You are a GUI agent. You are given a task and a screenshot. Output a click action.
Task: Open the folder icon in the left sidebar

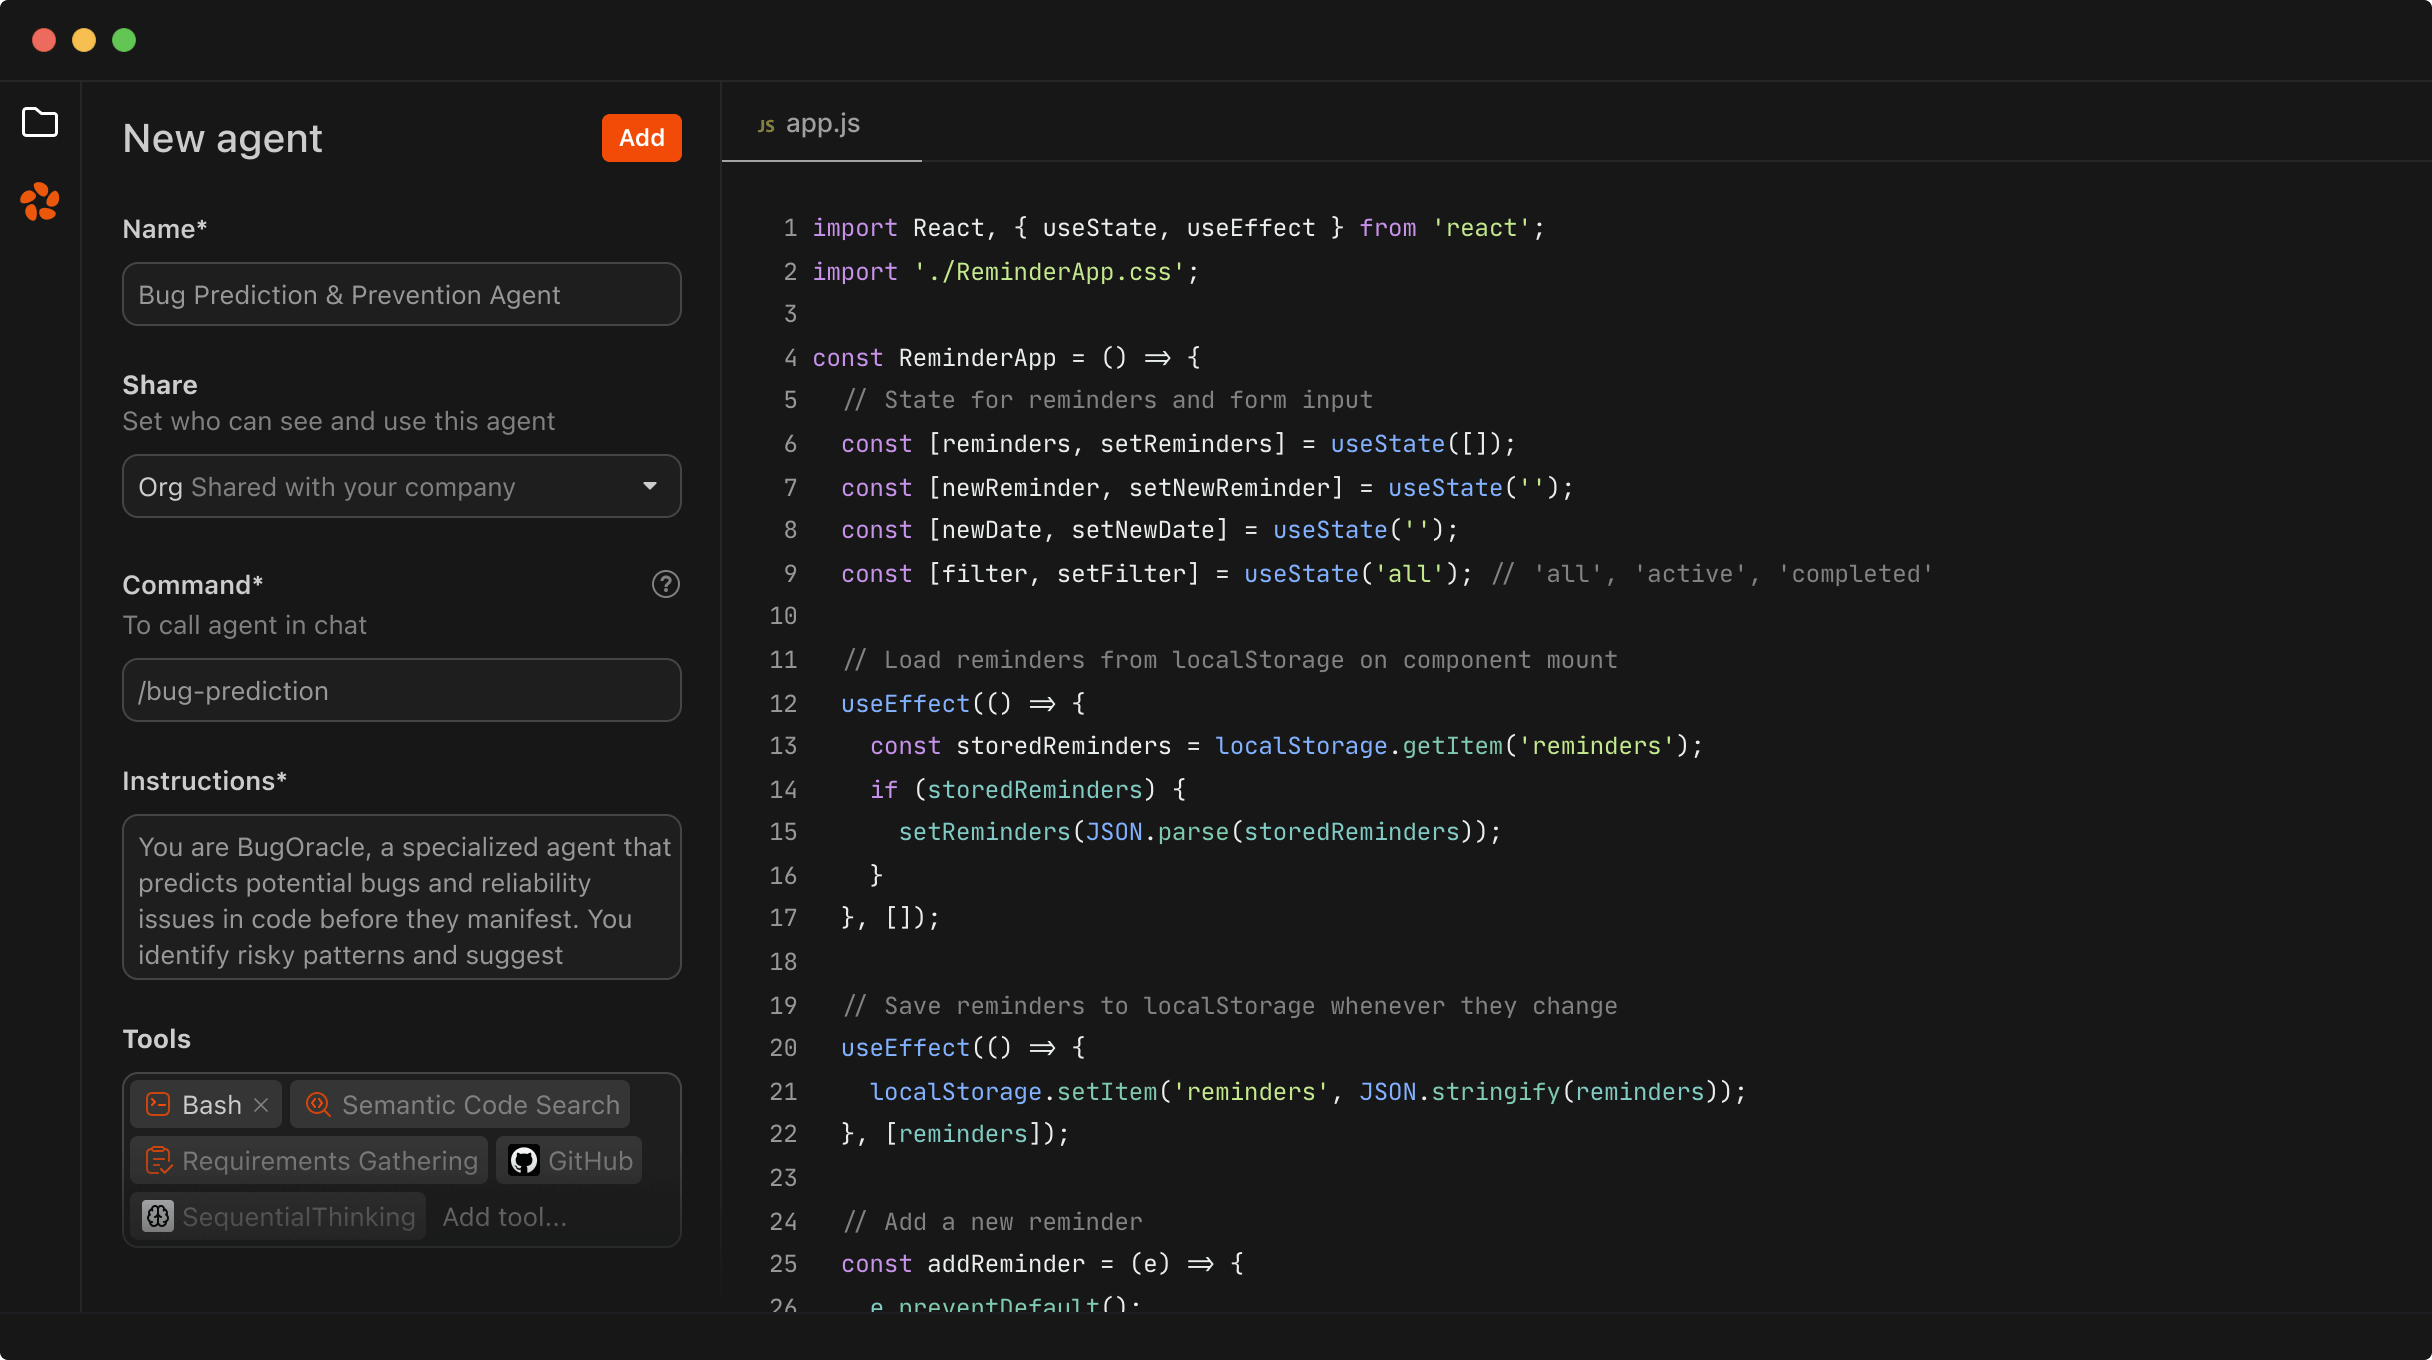40,122
